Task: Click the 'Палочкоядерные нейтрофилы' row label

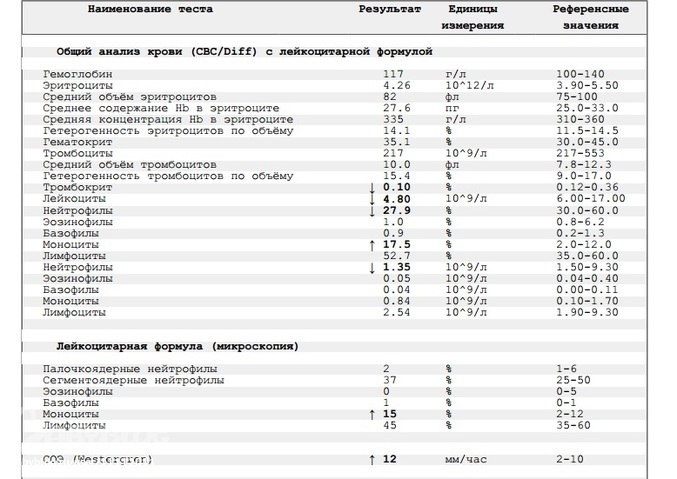Action: coord(131,369)
